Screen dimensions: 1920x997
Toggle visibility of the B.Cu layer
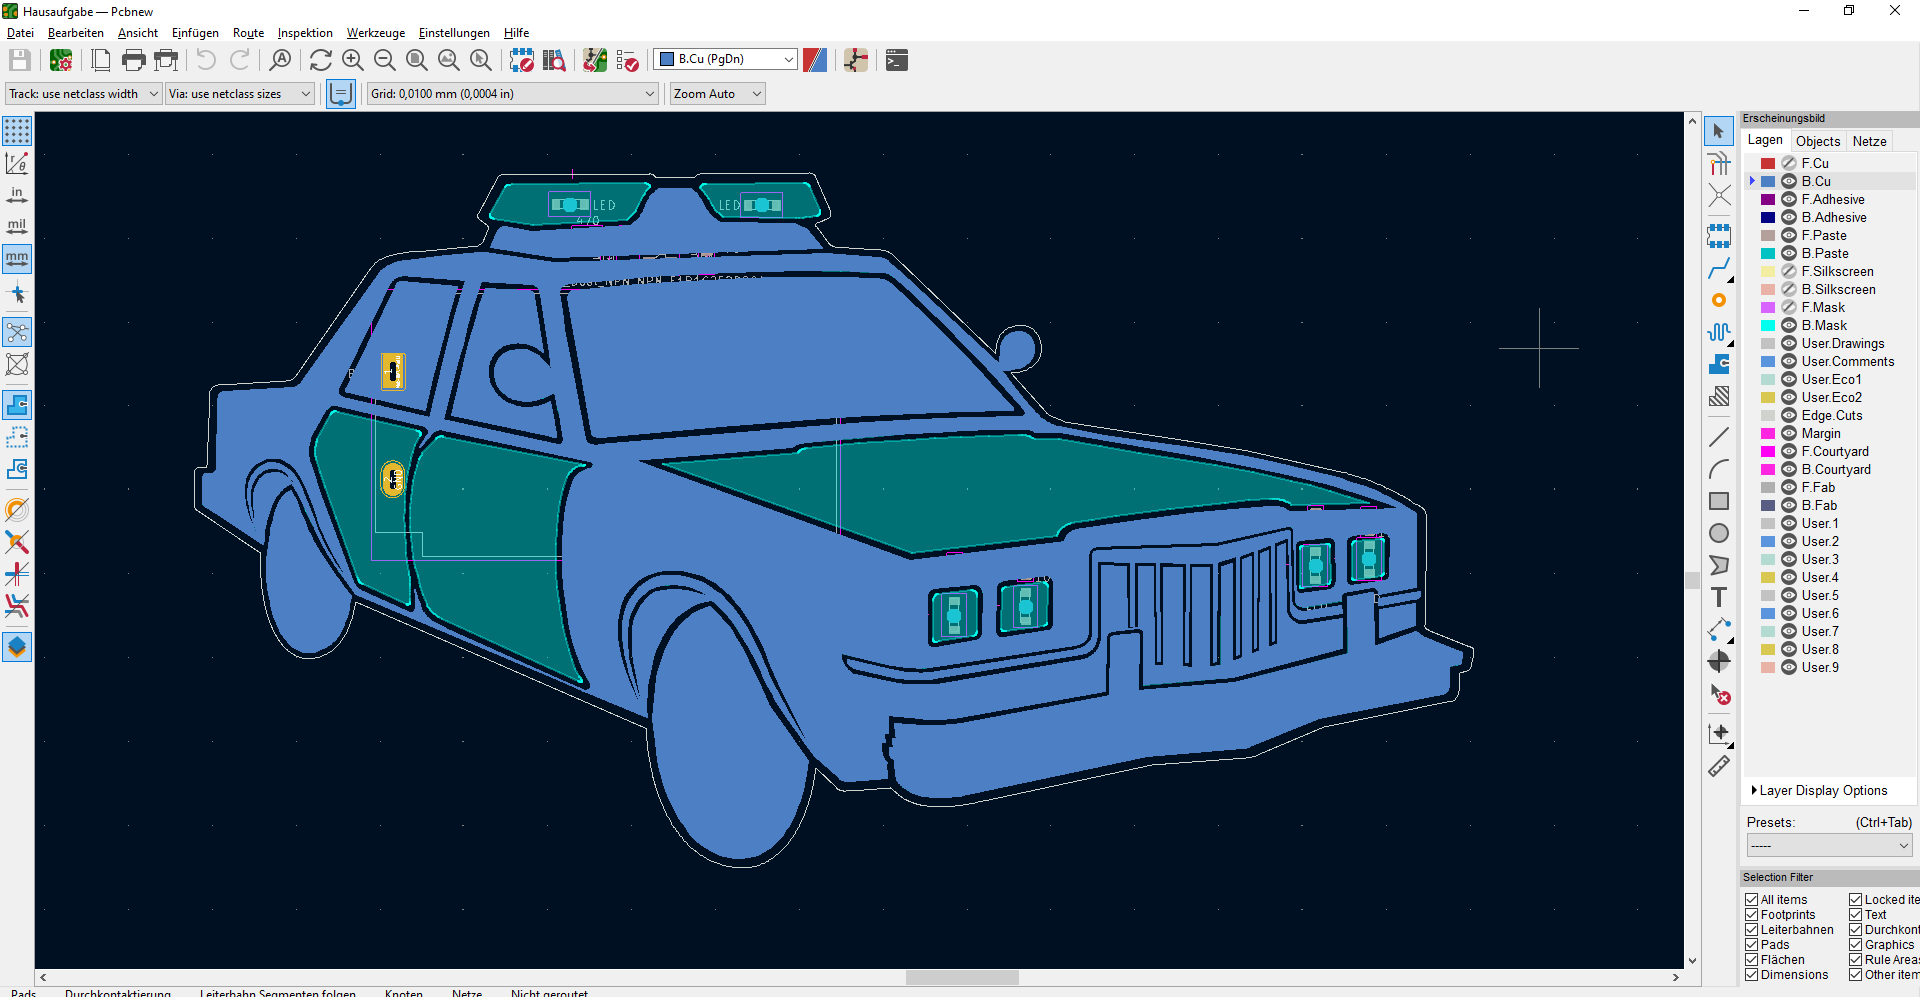(x=1789, y=182)
